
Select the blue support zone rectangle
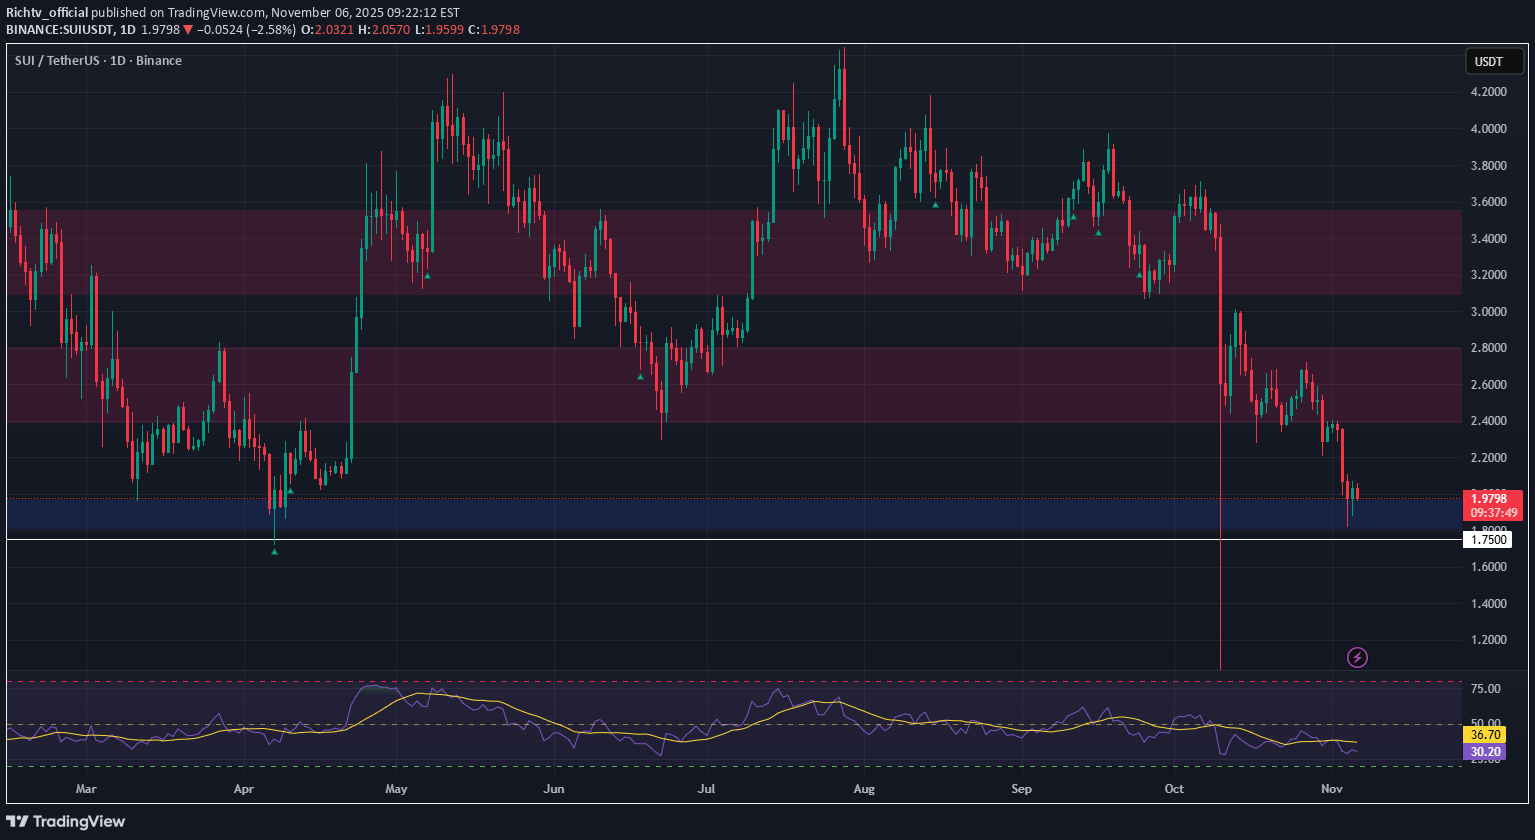click(700, 514)
